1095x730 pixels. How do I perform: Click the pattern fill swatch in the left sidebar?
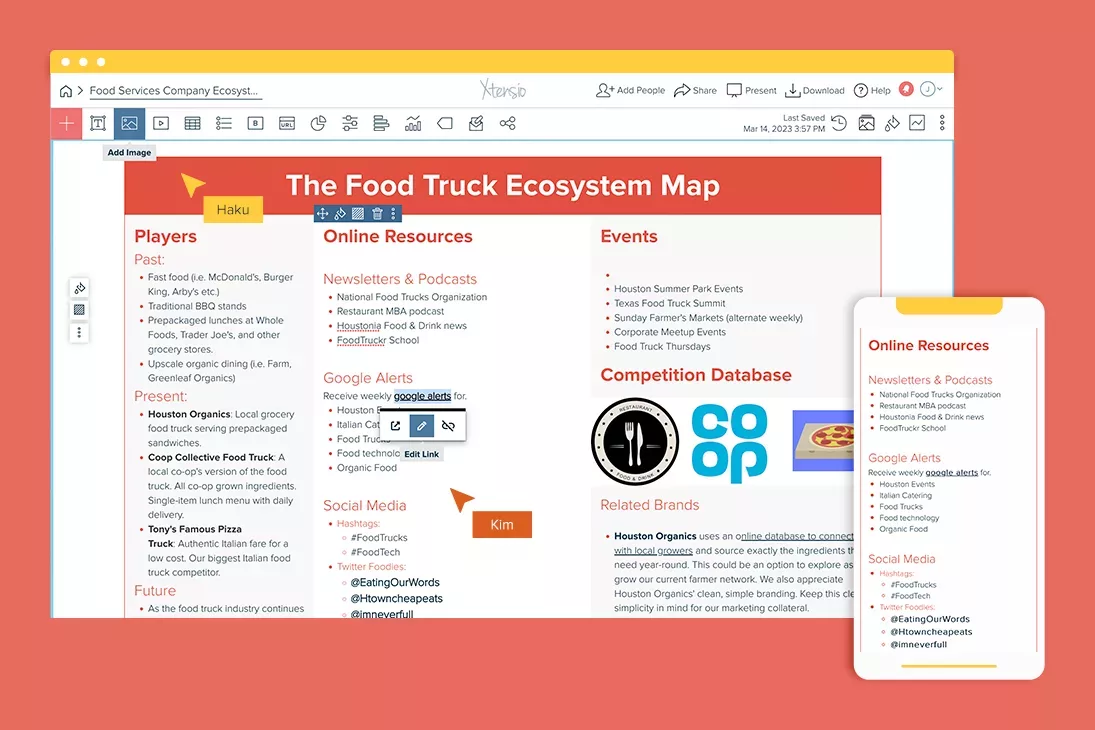click(79, 310)
